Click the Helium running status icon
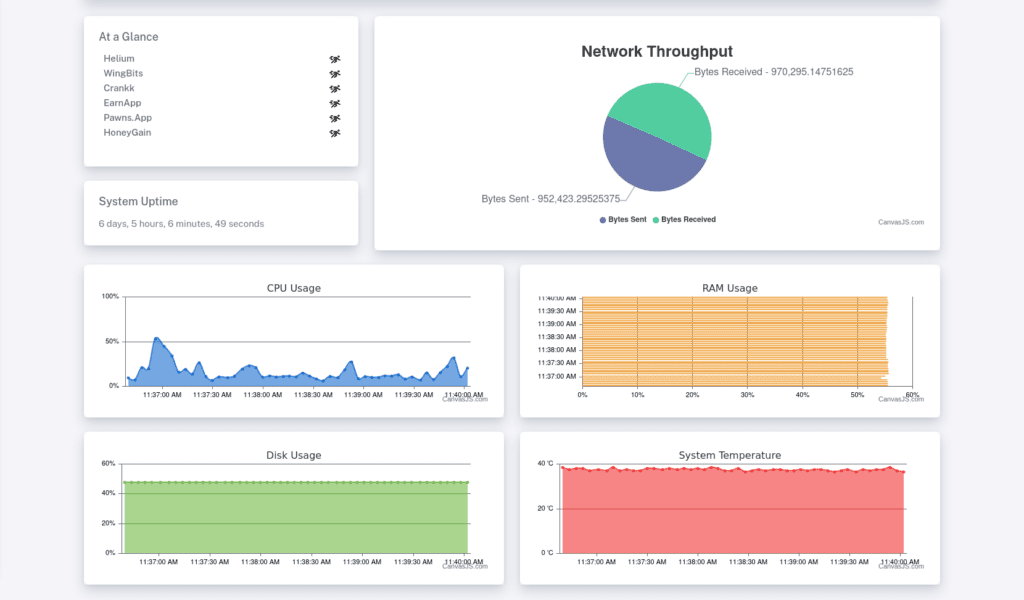1024x600 pixels. click(x=333, y=58)
